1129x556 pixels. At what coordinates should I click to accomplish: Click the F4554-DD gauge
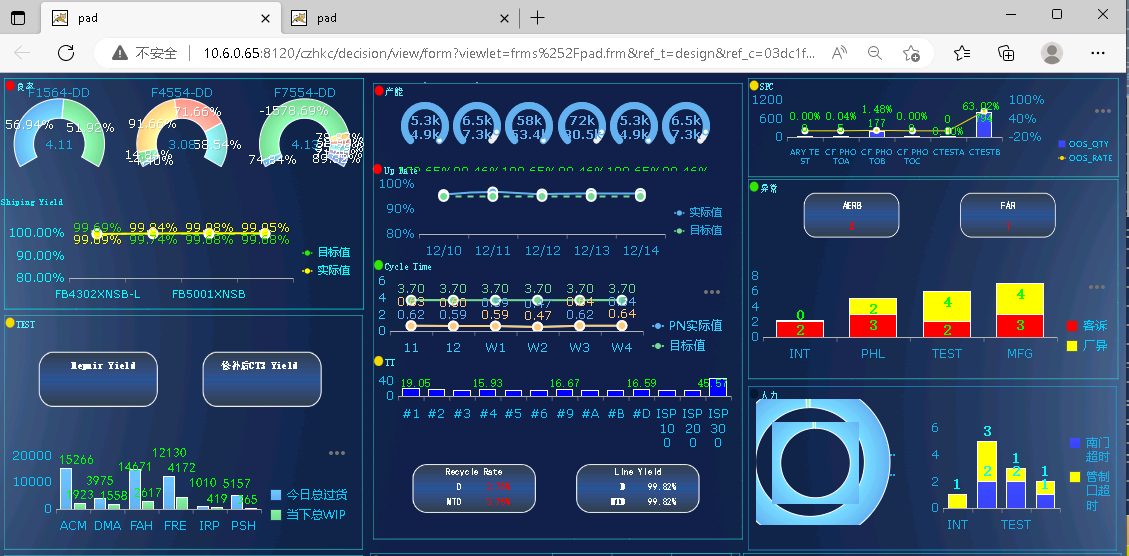pos(181,133)
